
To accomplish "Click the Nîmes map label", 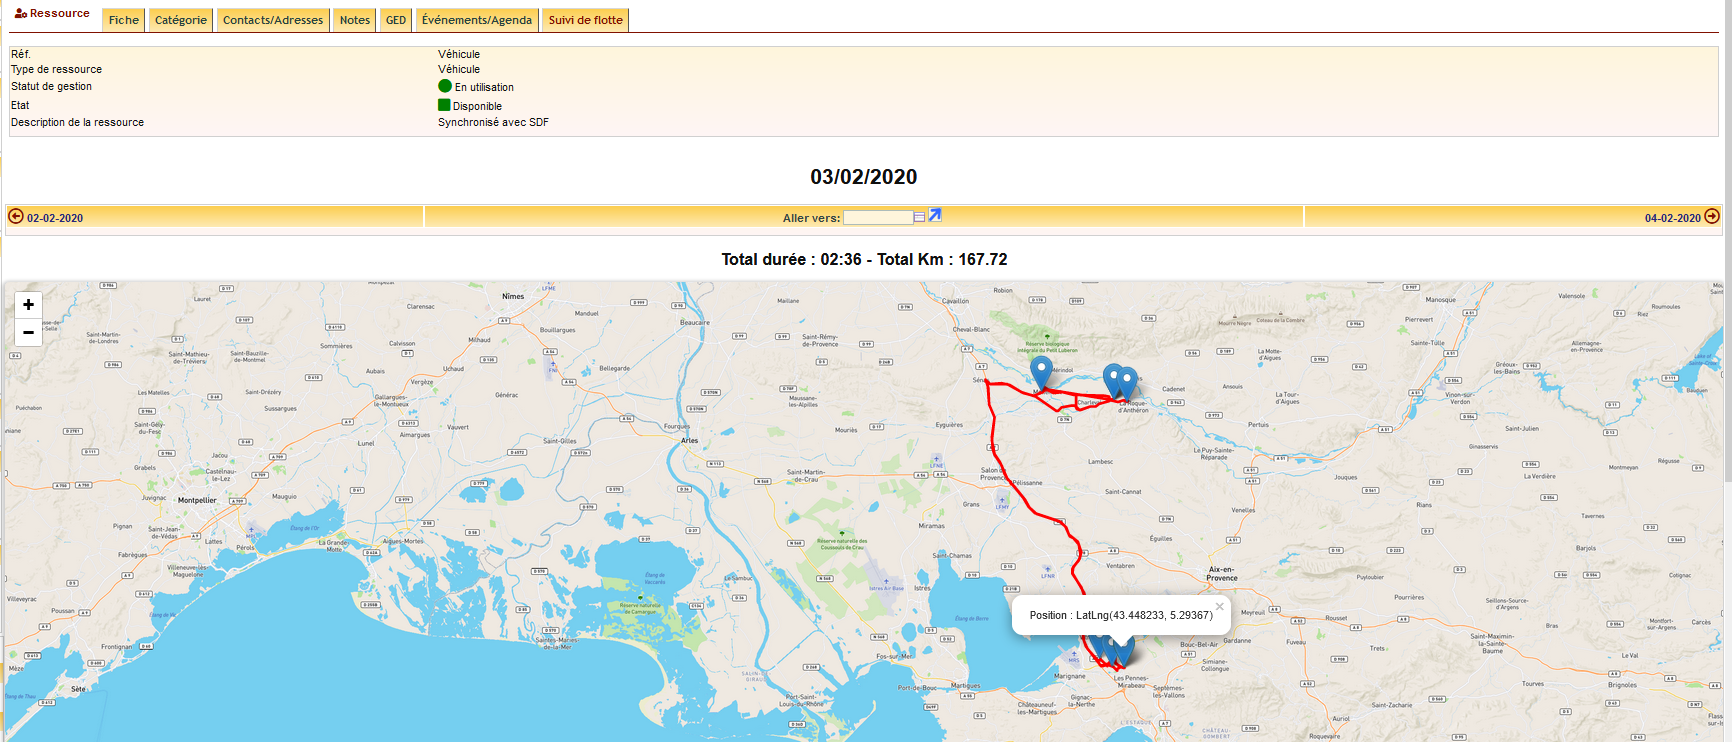I will [513, 296].
